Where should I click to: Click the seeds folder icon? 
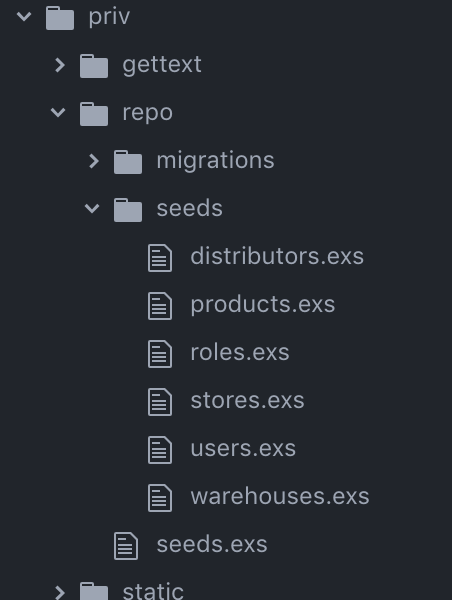pos(128,210)
